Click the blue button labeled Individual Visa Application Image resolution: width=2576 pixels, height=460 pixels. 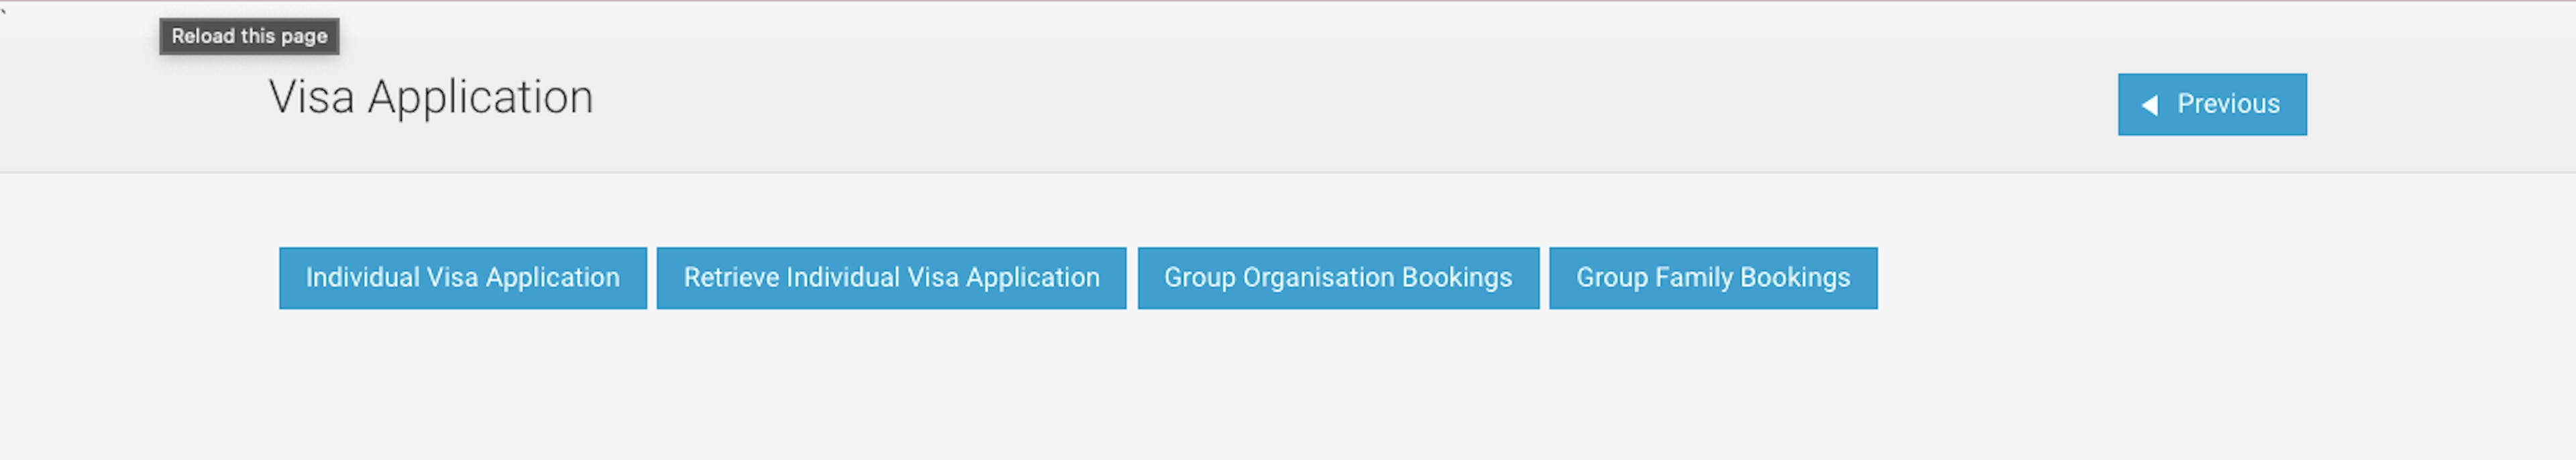click(x=463, y=278)
